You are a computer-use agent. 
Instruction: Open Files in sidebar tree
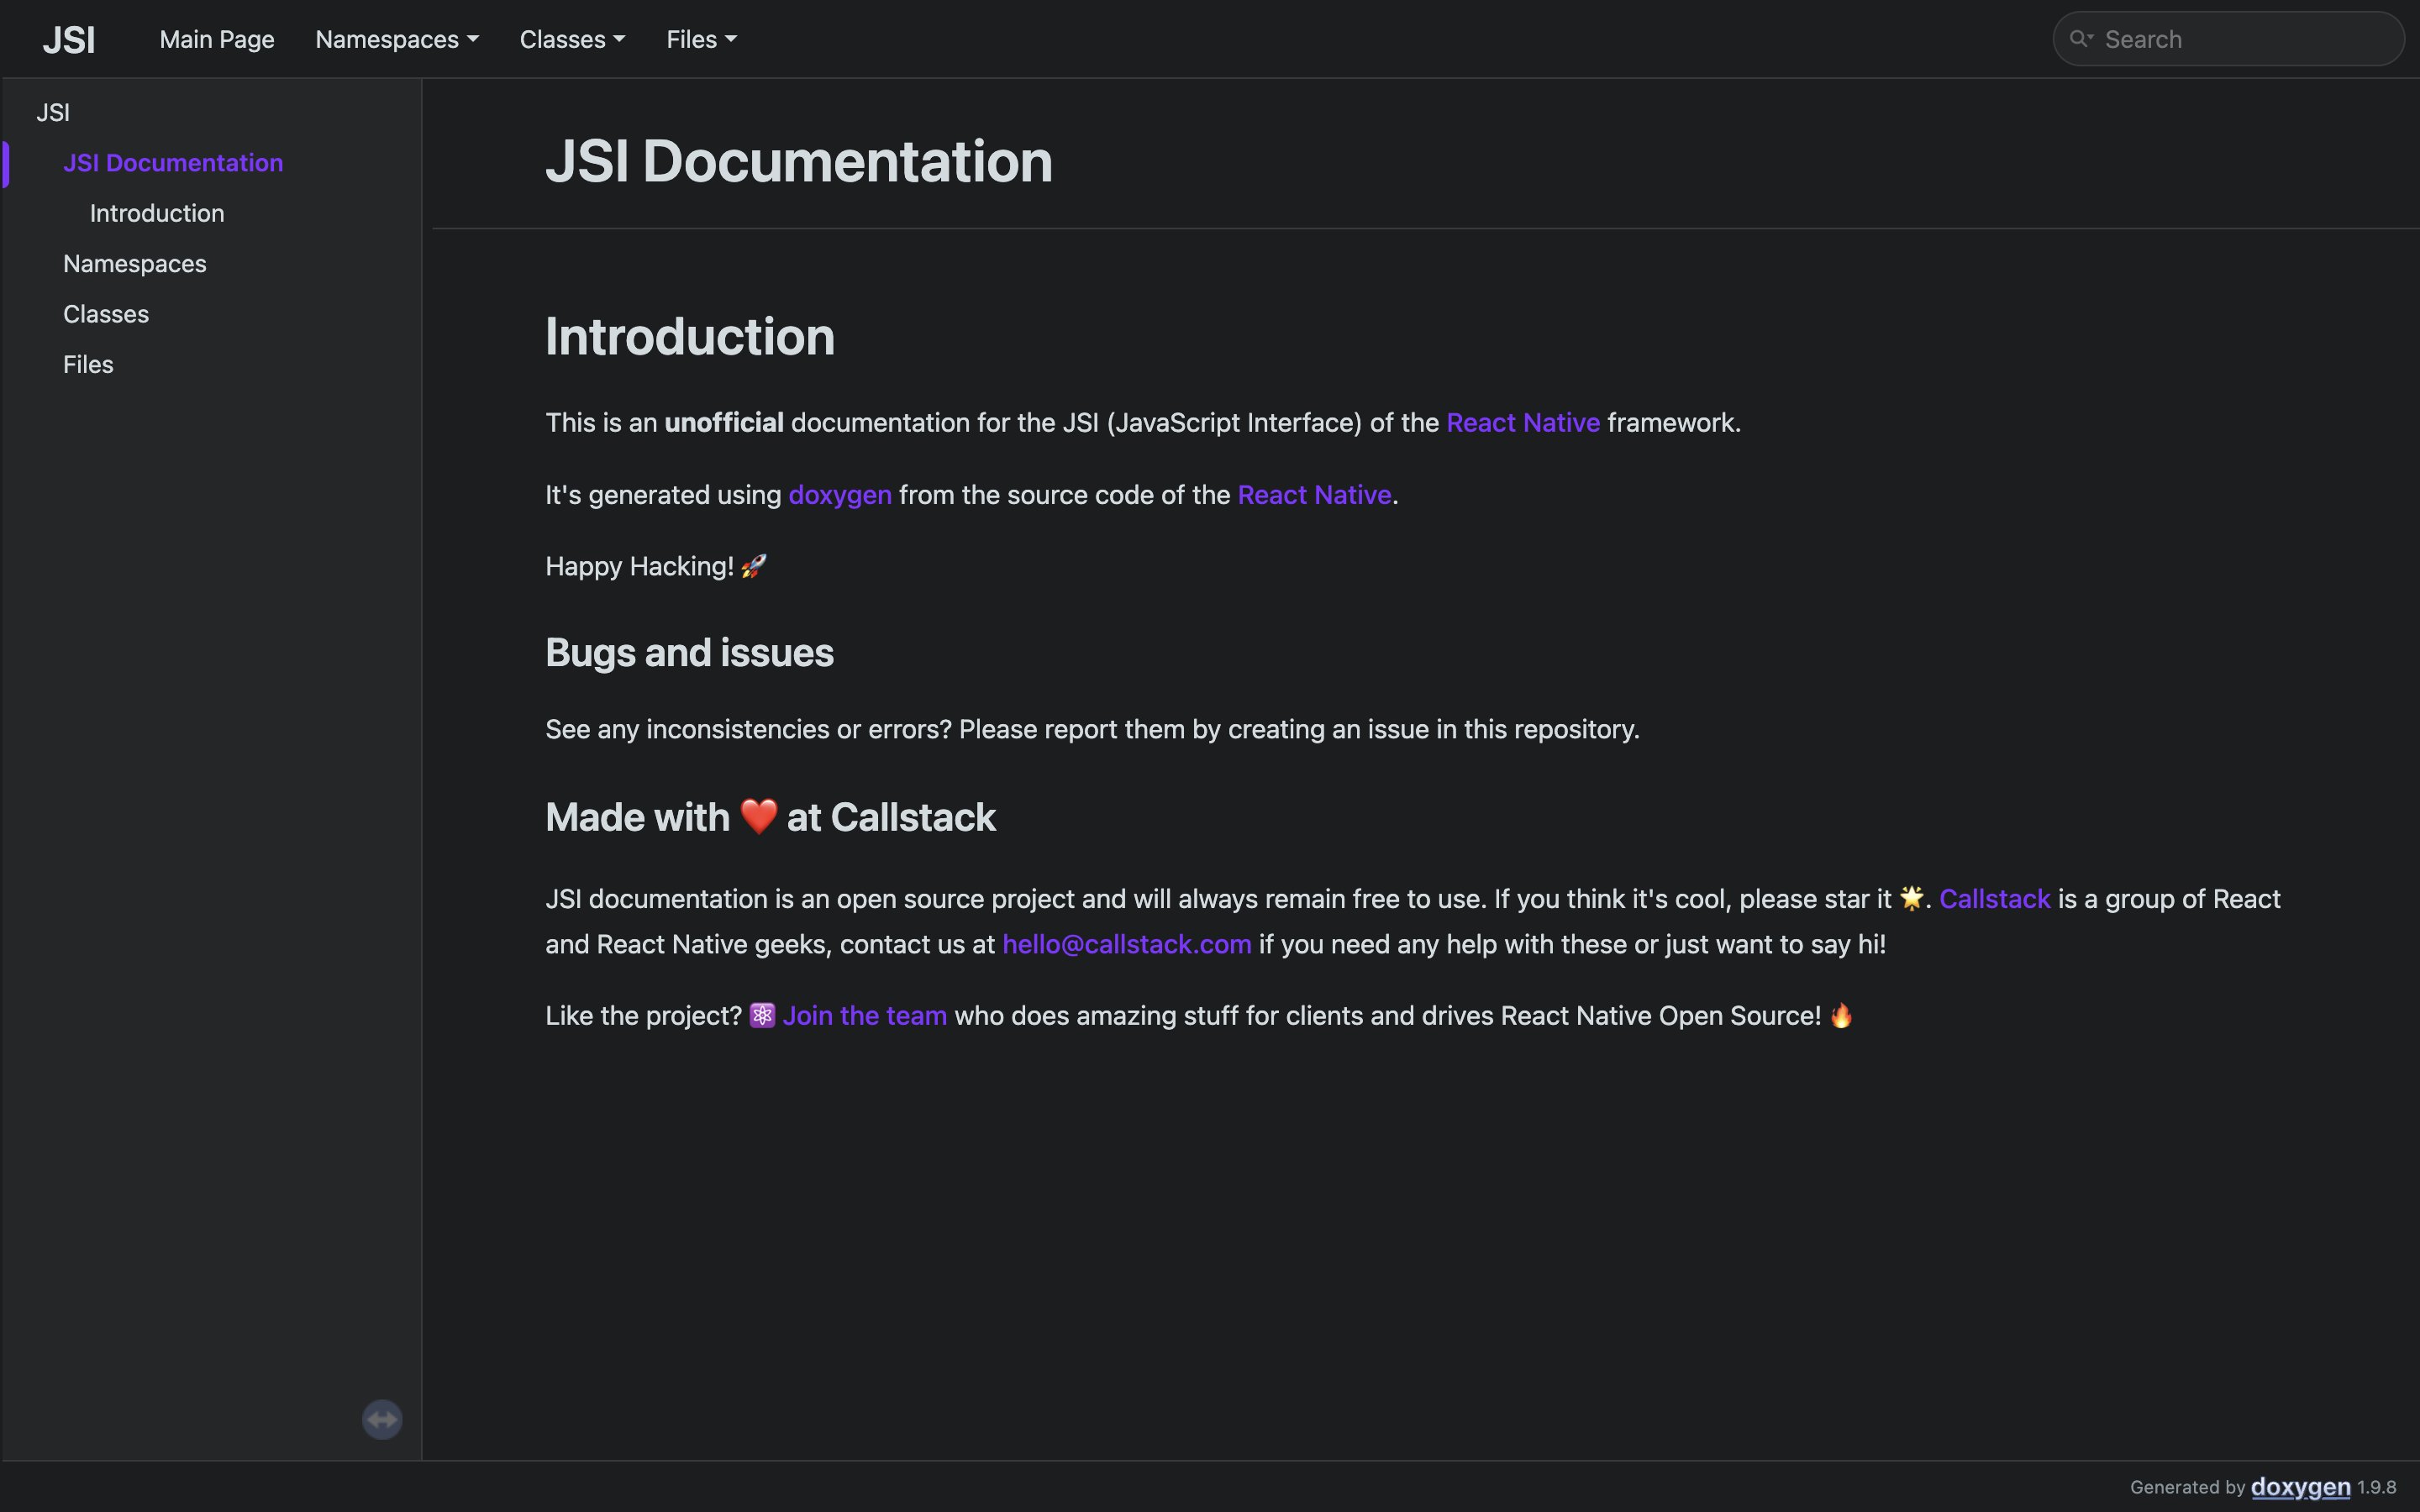(x=88, y=365)
